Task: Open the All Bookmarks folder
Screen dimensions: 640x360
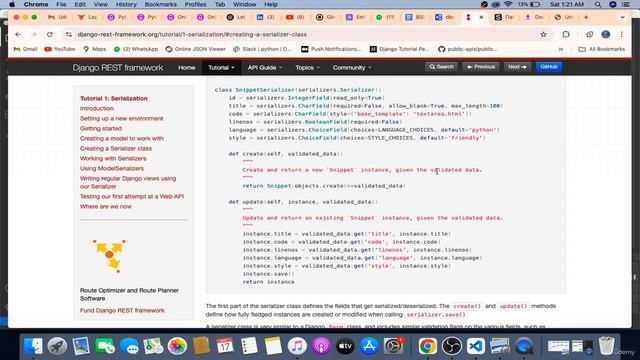Action: click(602, 49)
